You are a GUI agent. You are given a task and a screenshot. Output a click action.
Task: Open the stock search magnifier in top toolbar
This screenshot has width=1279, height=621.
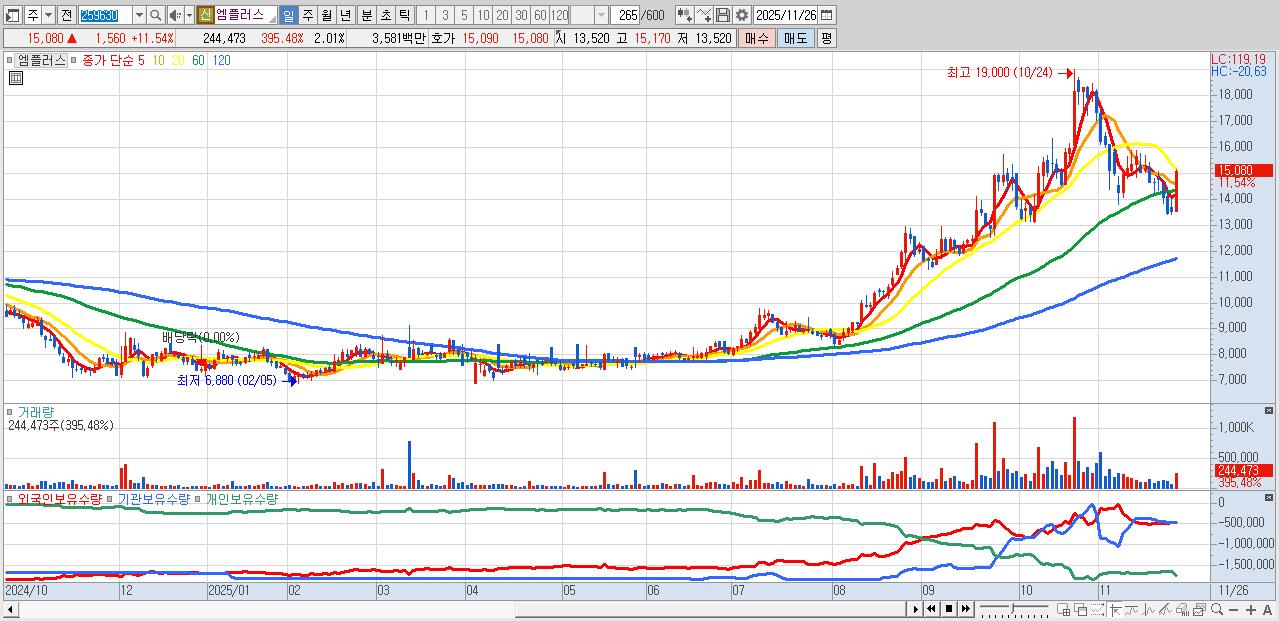pos(156,15)
